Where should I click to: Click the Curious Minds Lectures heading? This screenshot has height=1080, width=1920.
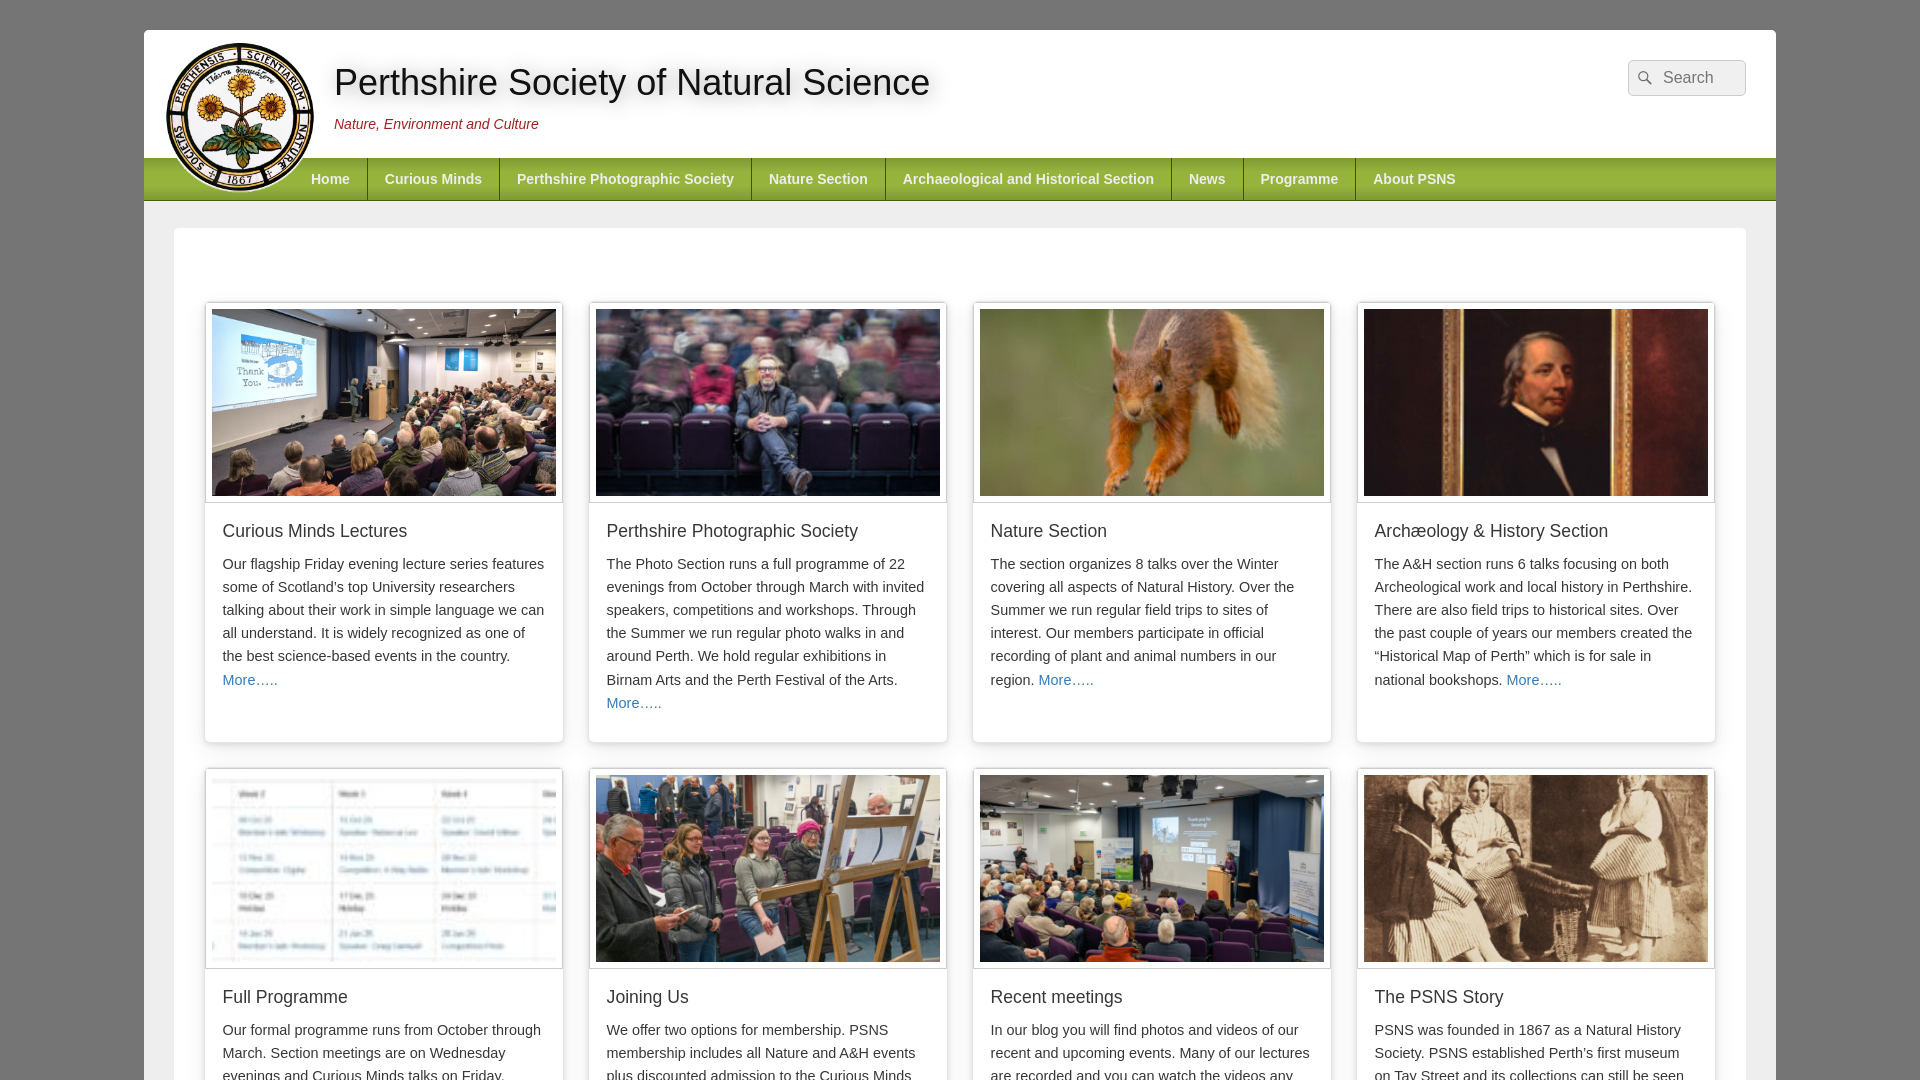click(x=315, y=531)
